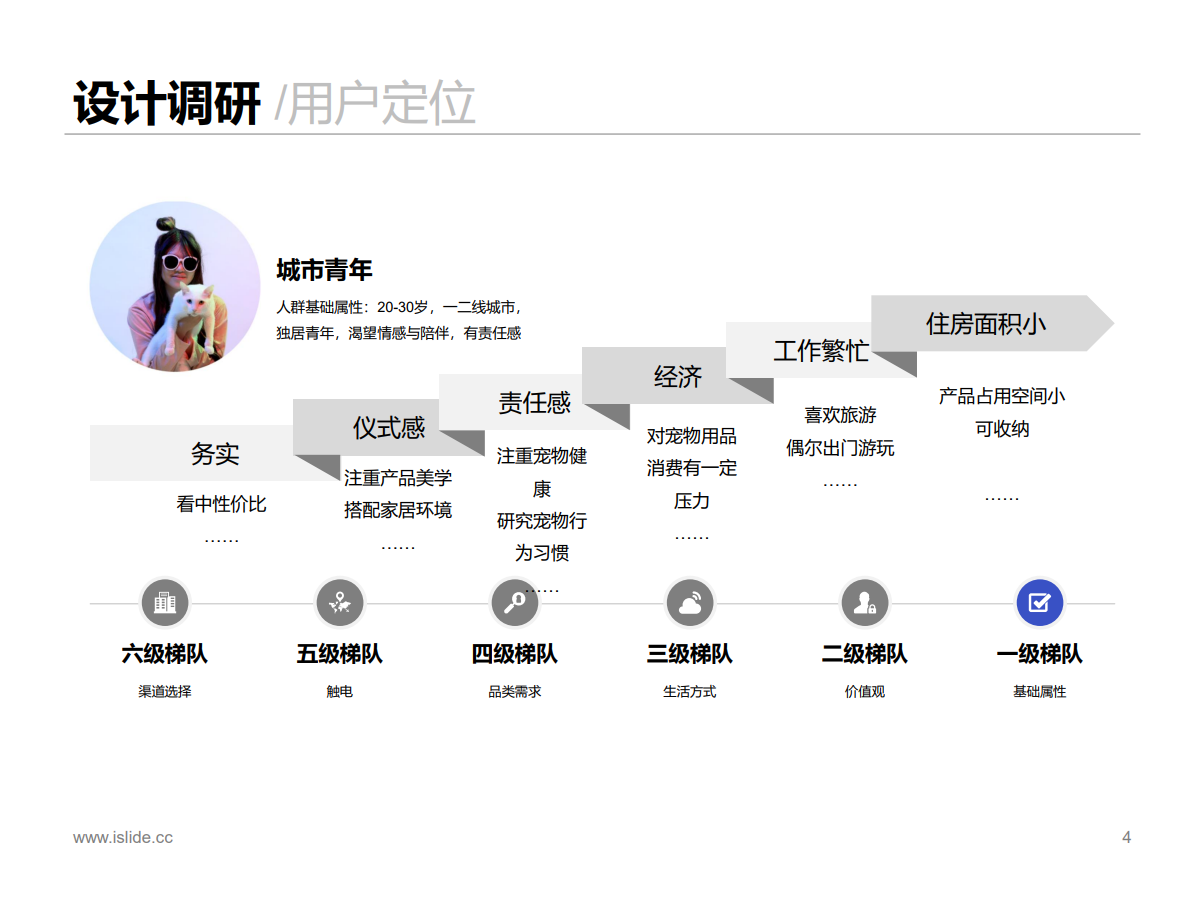Click the /用户定位 subtitle text
This screenshot has height=902, width=1203.
pos(375,103)
